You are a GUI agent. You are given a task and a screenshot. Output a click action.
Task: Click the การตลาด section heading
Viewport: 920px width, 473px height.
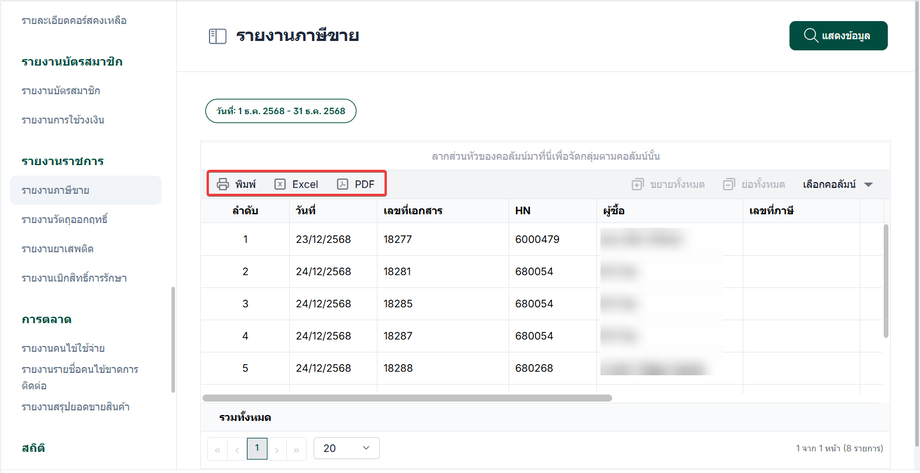tap(46, 319)
